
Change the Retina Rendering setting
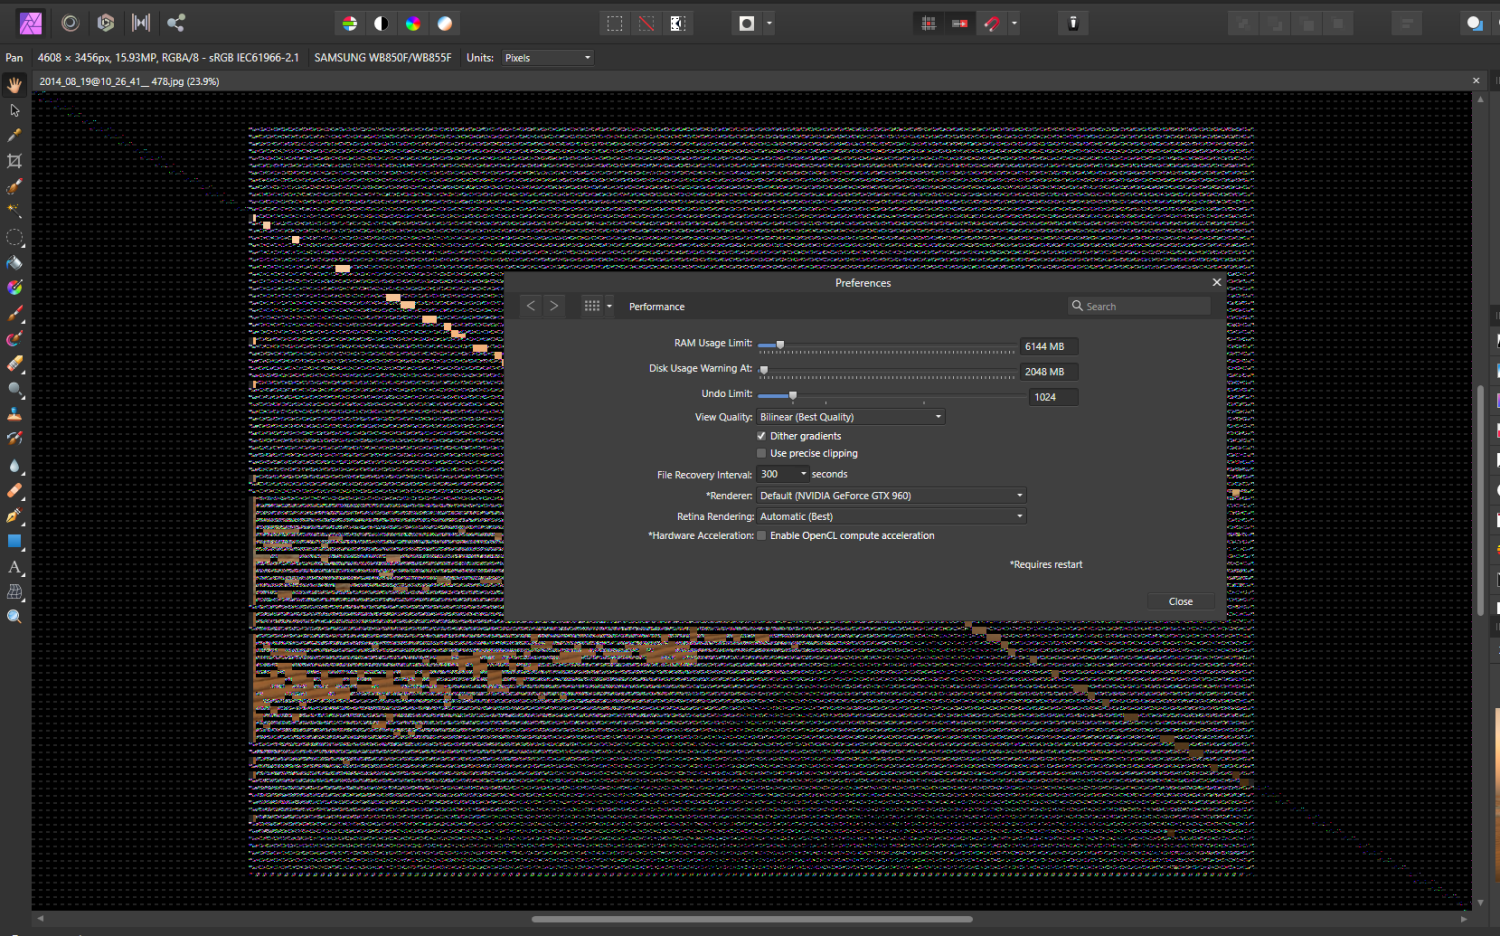[890, 516]
